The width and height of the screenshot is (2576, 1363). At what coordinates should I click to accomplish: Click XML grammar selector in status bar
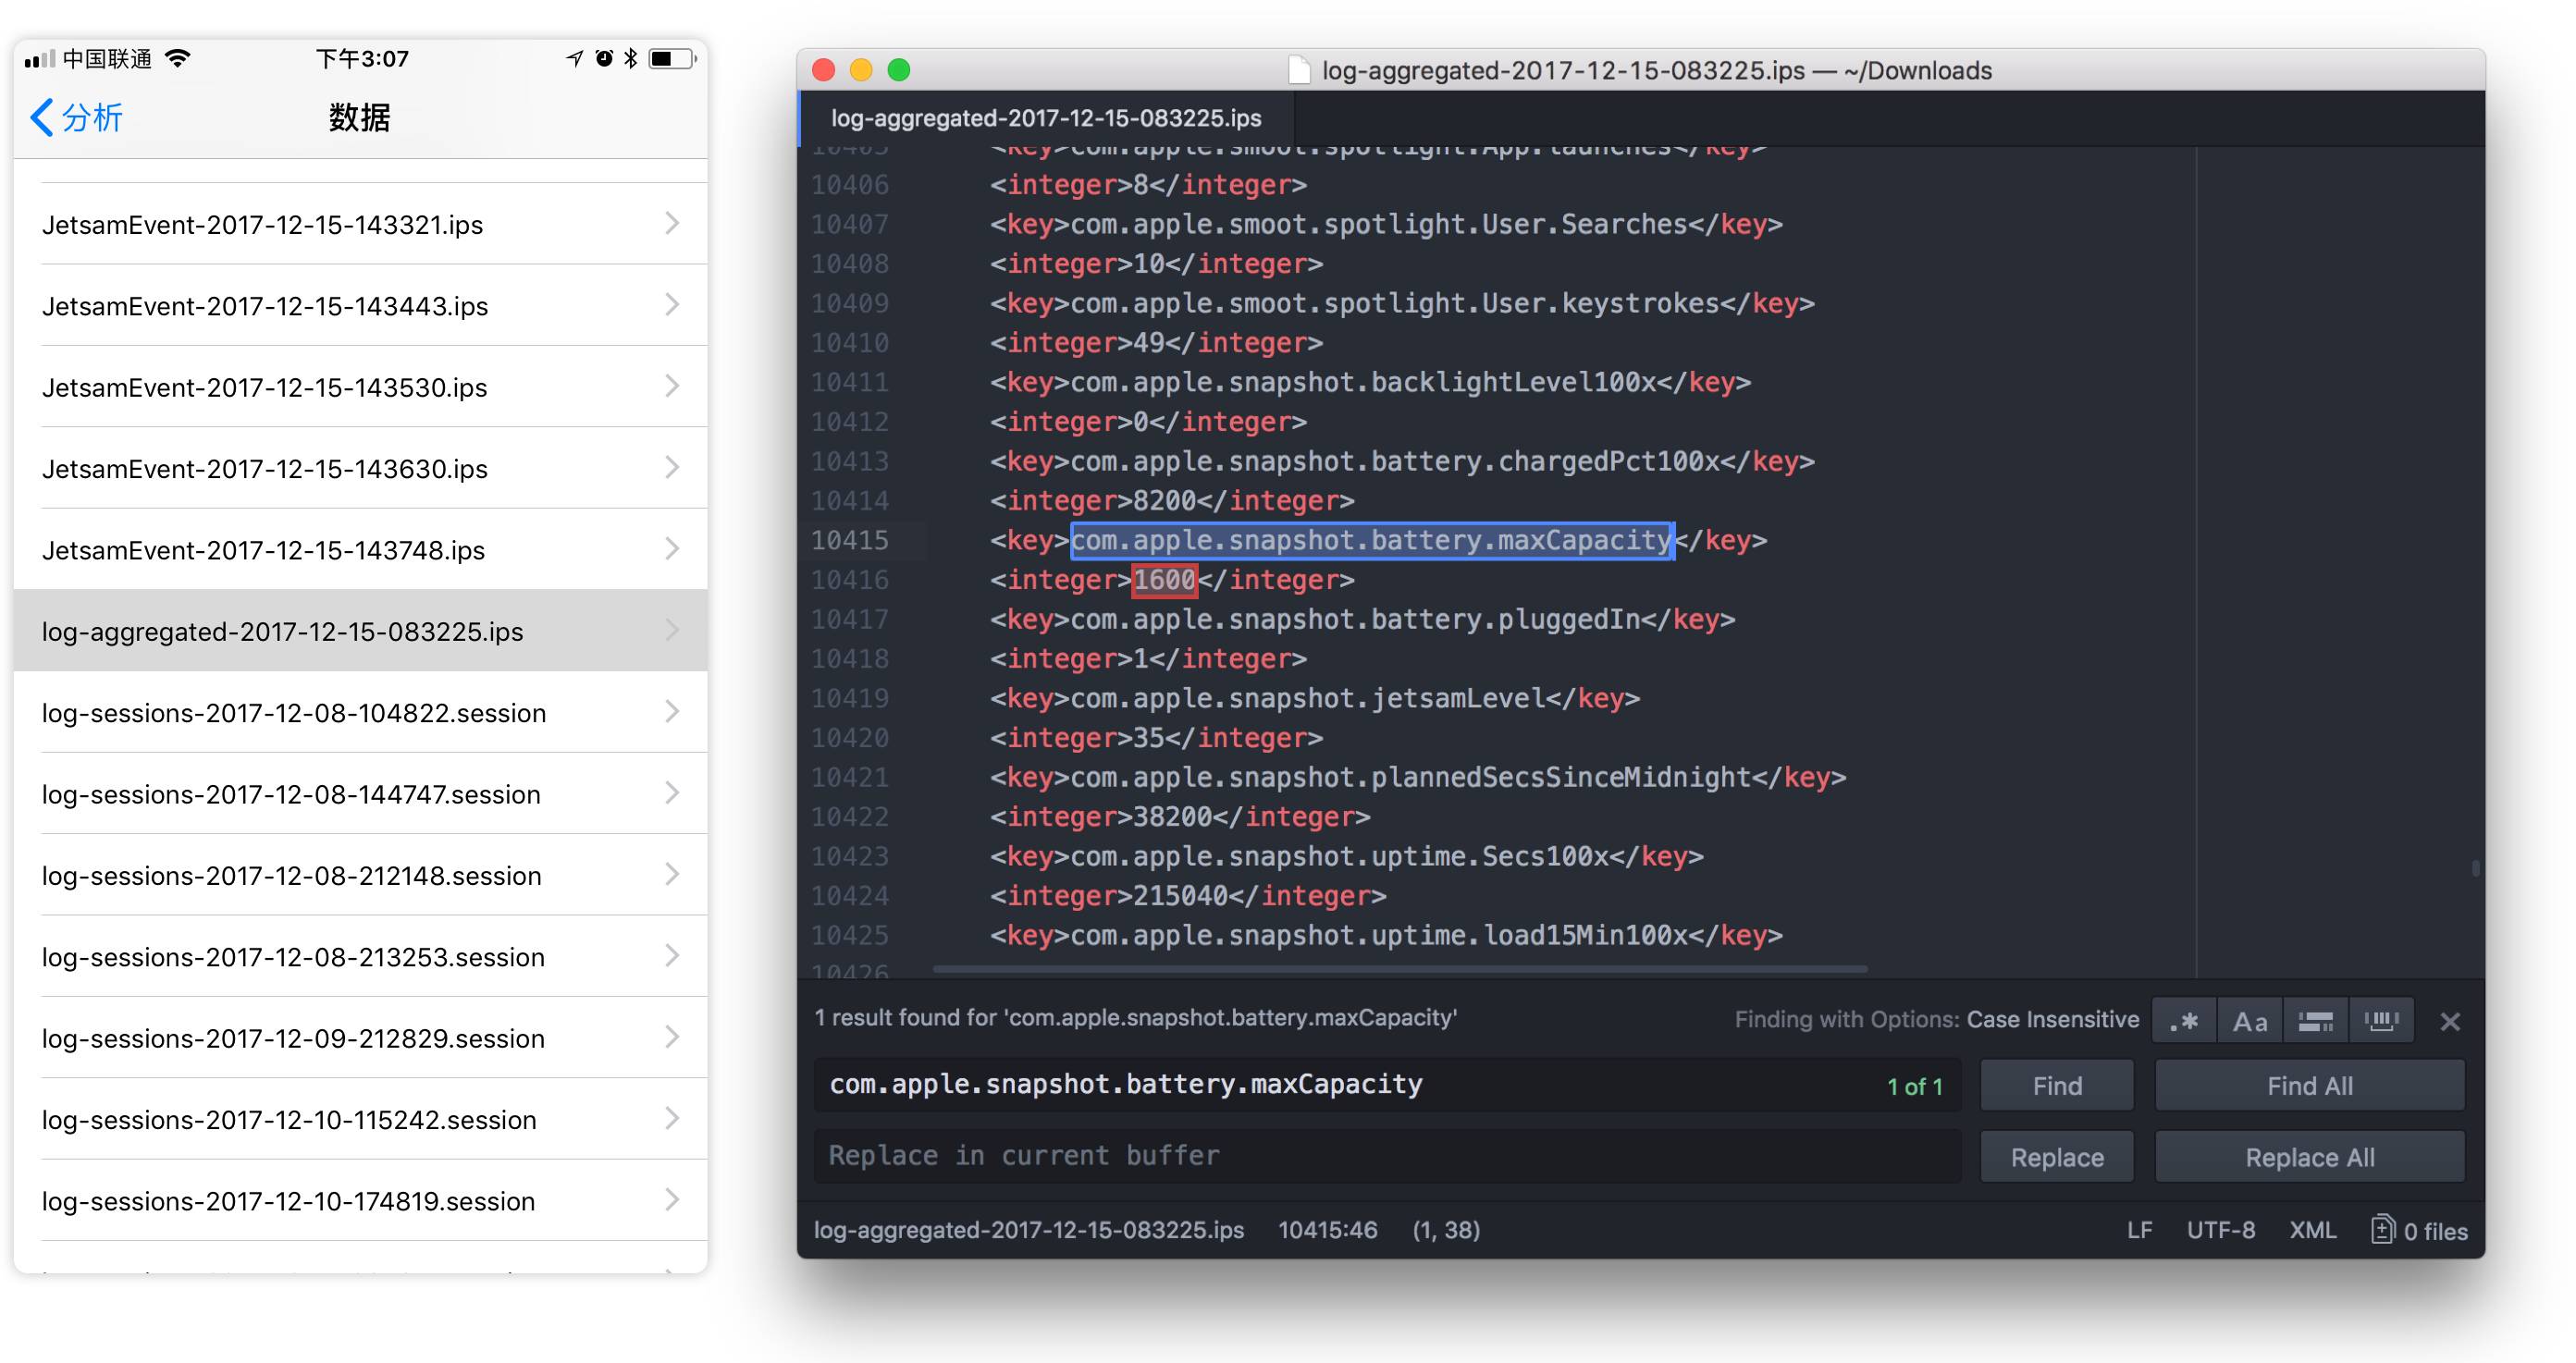point(2312,1230)
